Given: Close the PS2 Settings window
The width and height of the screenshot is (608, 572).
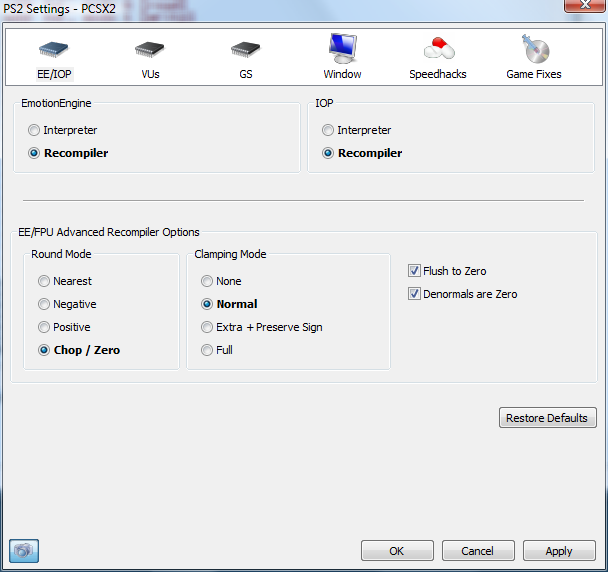Looking at the screenshot, I should 585,5.
